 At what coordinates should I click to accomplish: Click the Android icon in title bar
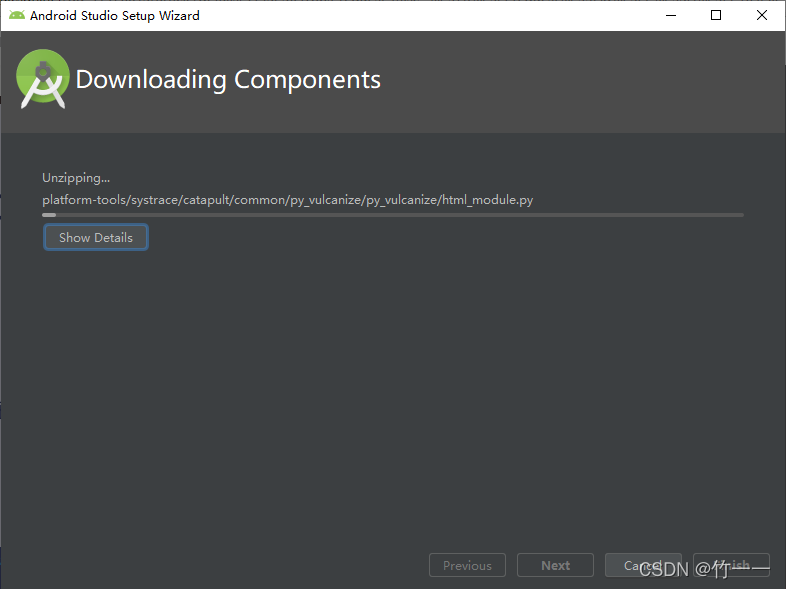pyautogui.click(x=17, y=16)
